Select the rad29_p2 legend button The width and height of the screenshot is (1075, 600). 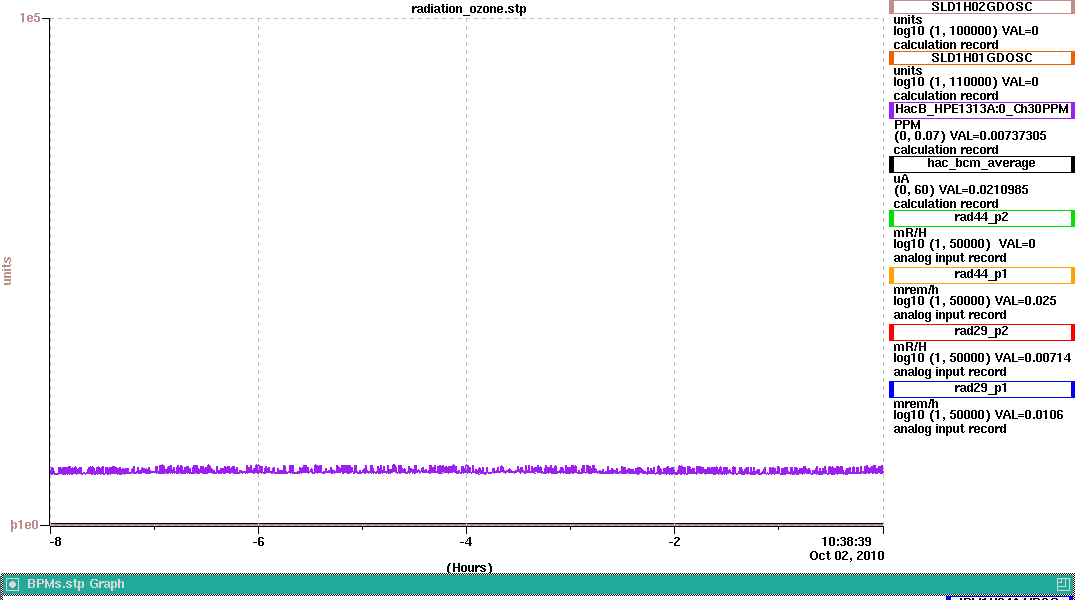[x=981, y=331]
